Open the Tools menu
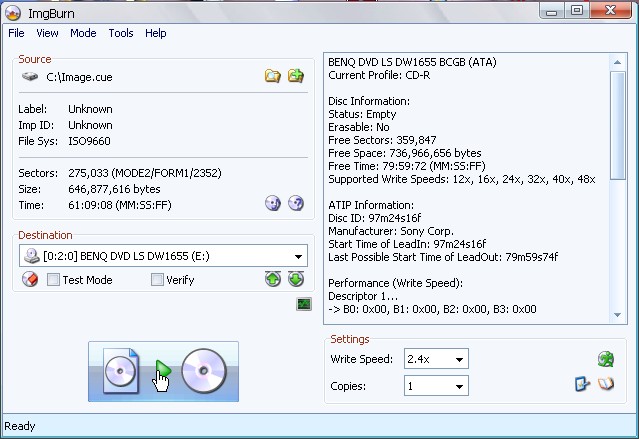 (x=121, y=33)
